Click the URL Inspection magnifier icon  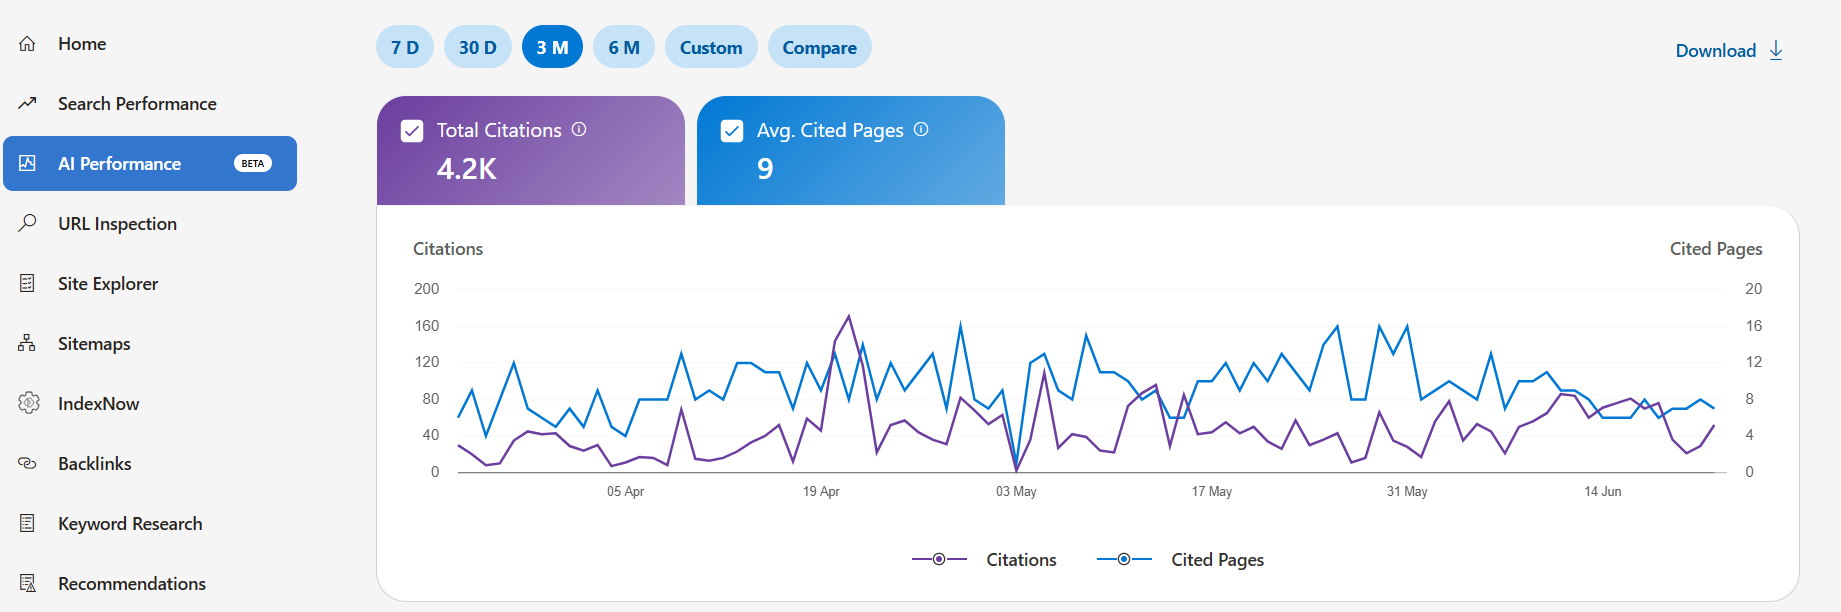pyautogui.click(x=27, y=222)
